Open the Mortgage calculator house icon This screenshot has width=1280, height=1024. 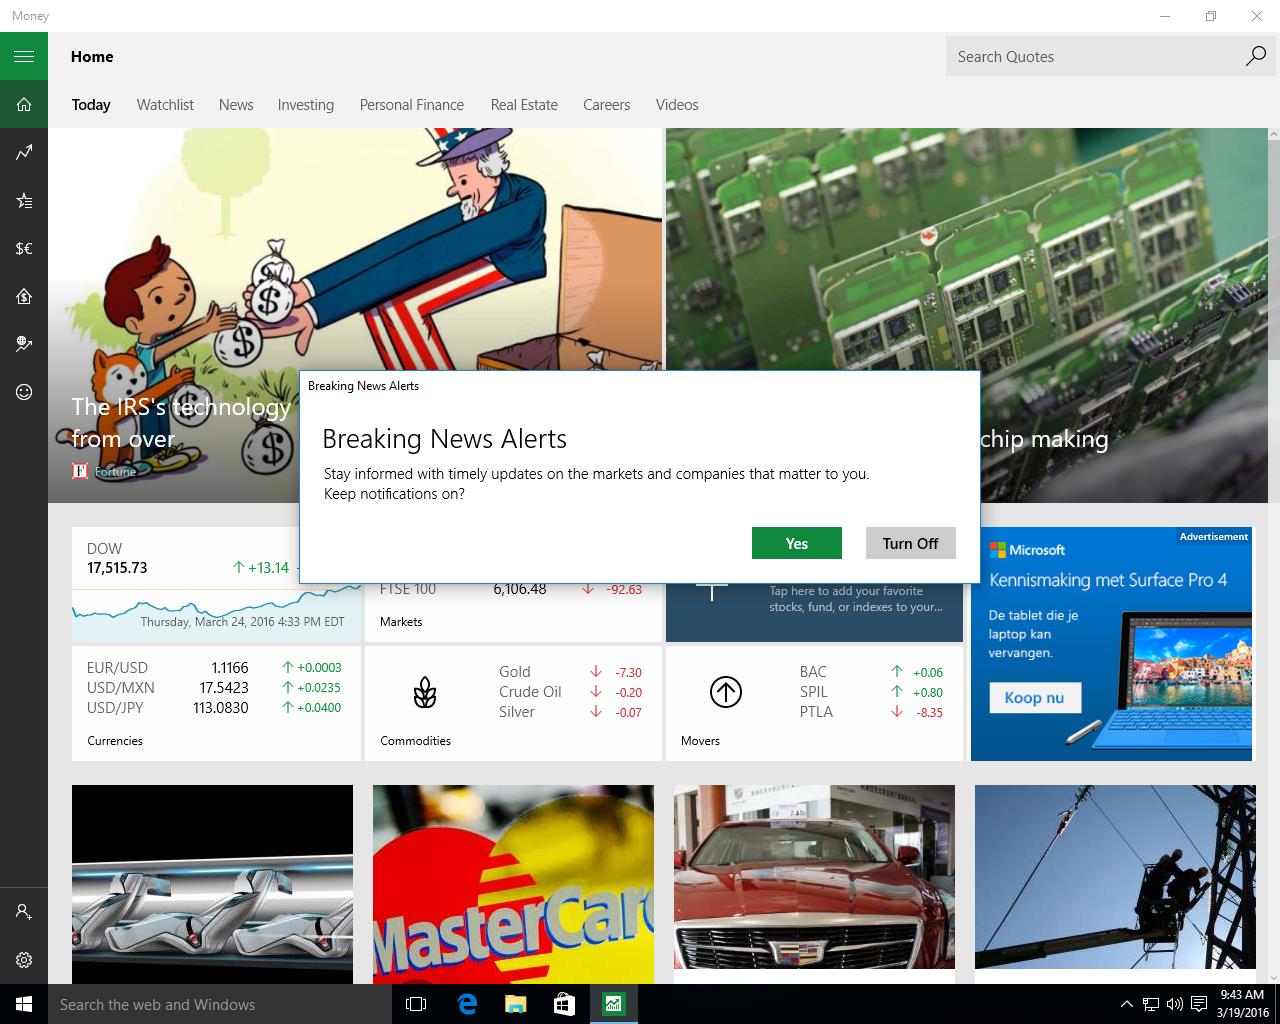[24, 296]
